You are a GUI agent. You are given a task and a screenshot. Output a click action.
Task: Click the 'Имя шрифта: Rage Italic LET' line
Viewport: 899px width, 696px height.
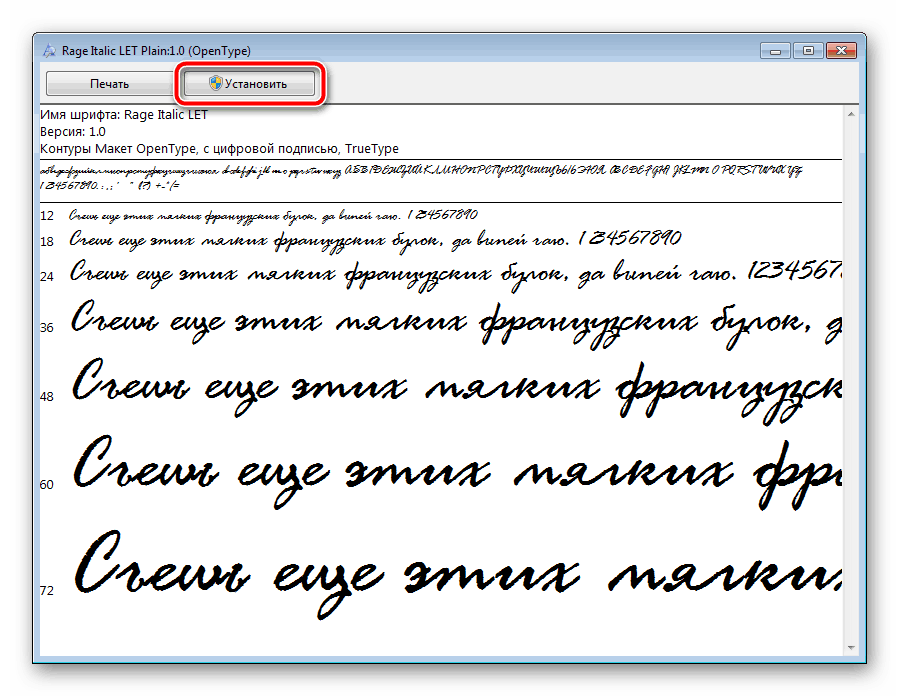pos(124,115)
